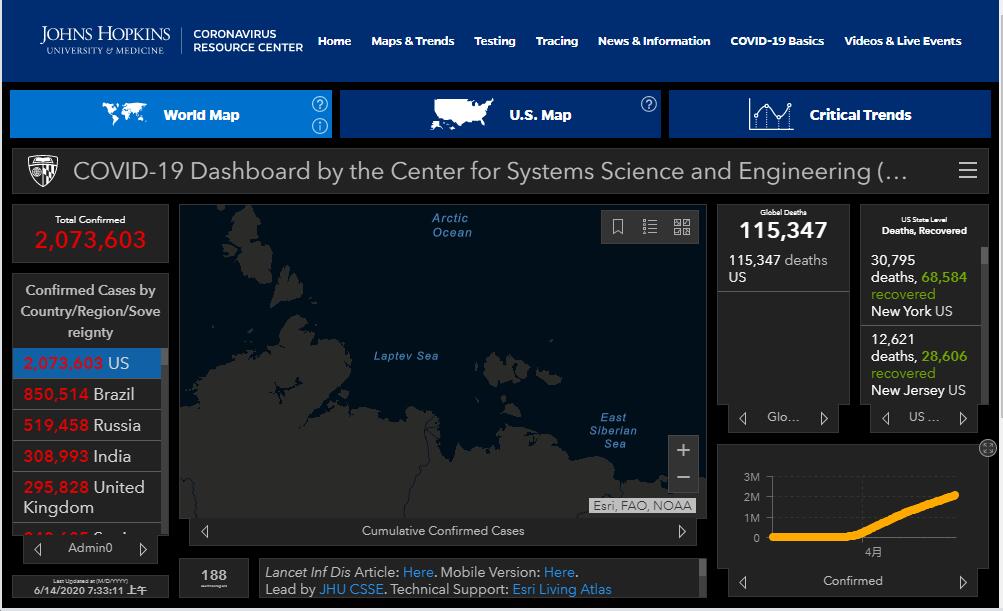Screen dimensions: 1003x611
Task: Switch to previous Admin0 list level
Action: [x=39, y=549]
